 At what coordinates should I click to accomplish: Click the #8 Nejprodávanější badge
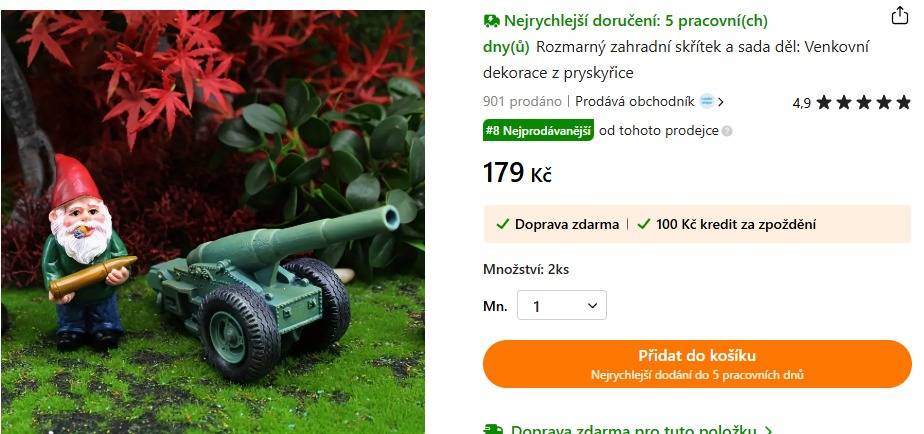pyautogui.click(x=538, y=130)
